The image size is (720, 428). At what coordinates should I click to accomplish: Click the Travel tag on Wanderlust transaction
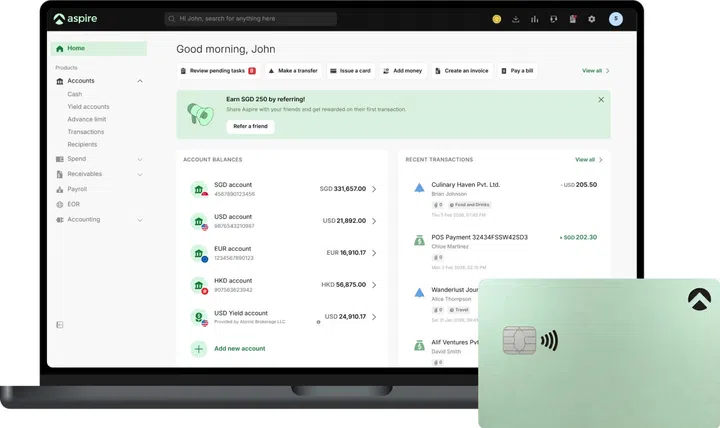coord(459,310)
